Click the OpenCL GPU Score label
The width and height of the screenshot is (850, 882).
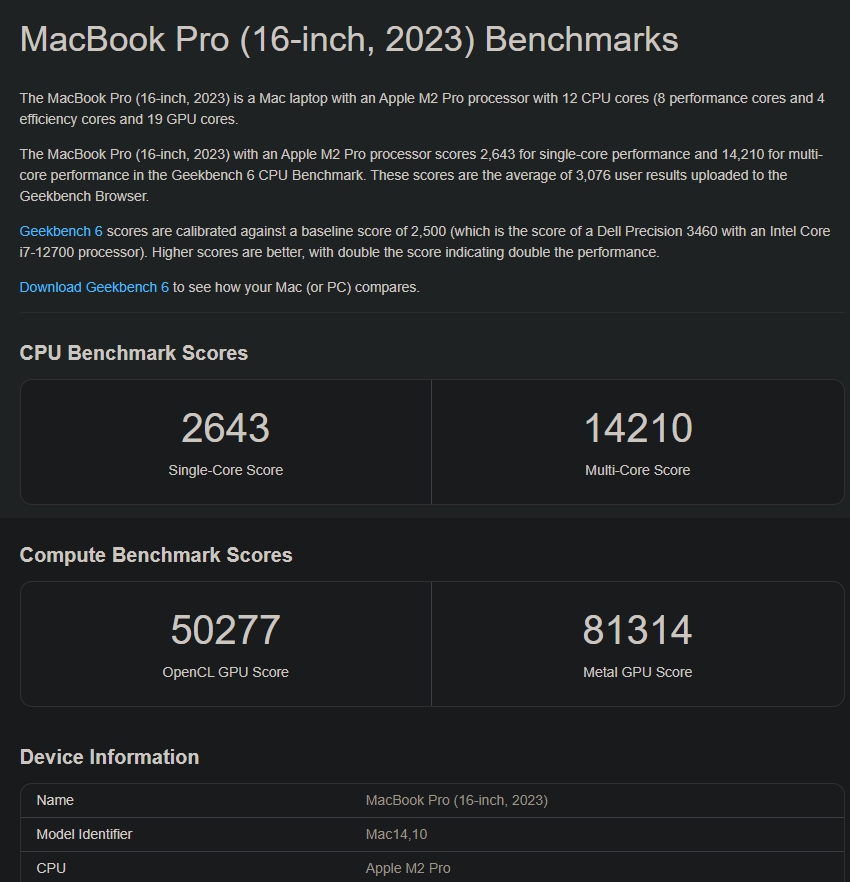(x=225, y=672)
